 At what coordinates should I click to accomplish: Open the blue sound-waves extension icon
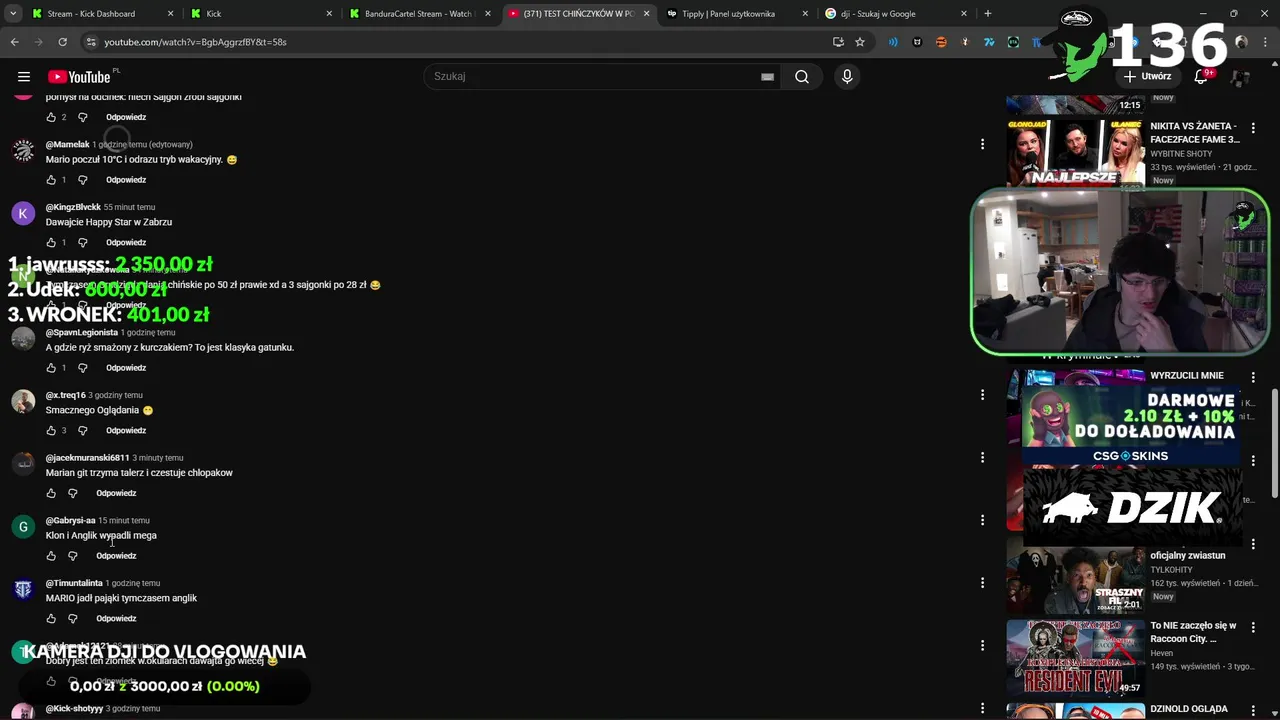[x=893, y=42]
